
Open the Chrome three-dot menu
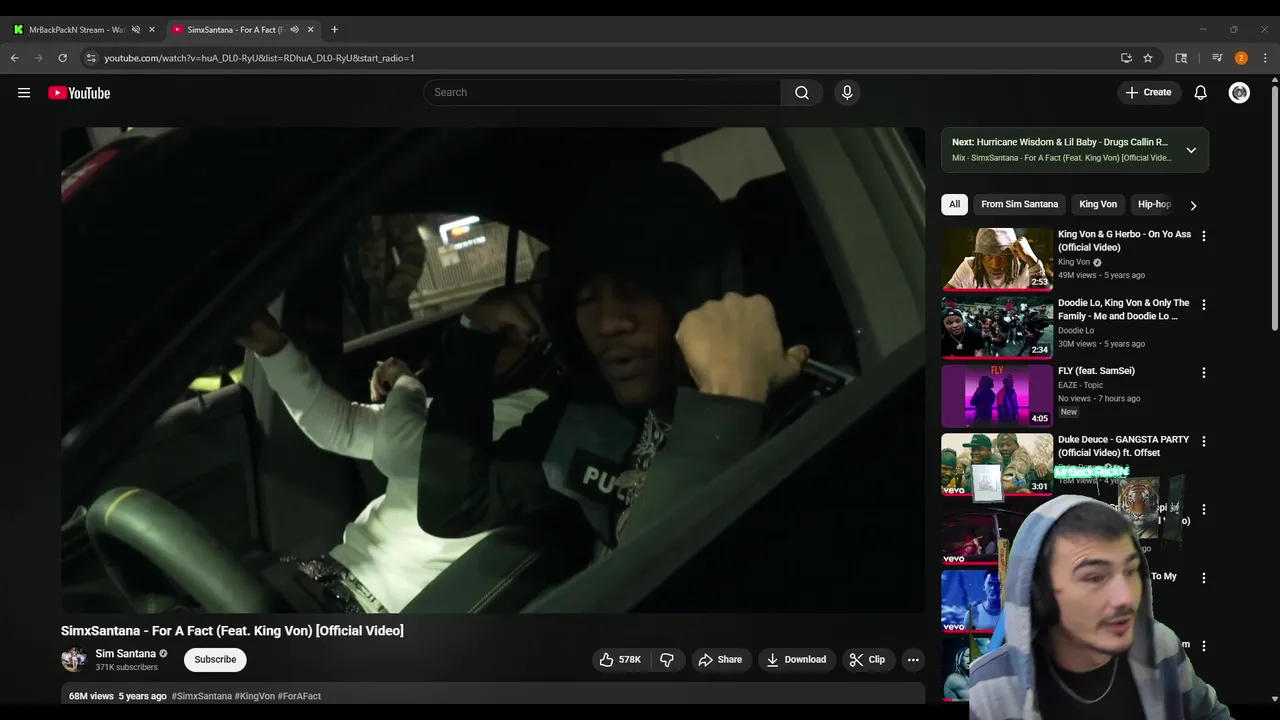1265,58
